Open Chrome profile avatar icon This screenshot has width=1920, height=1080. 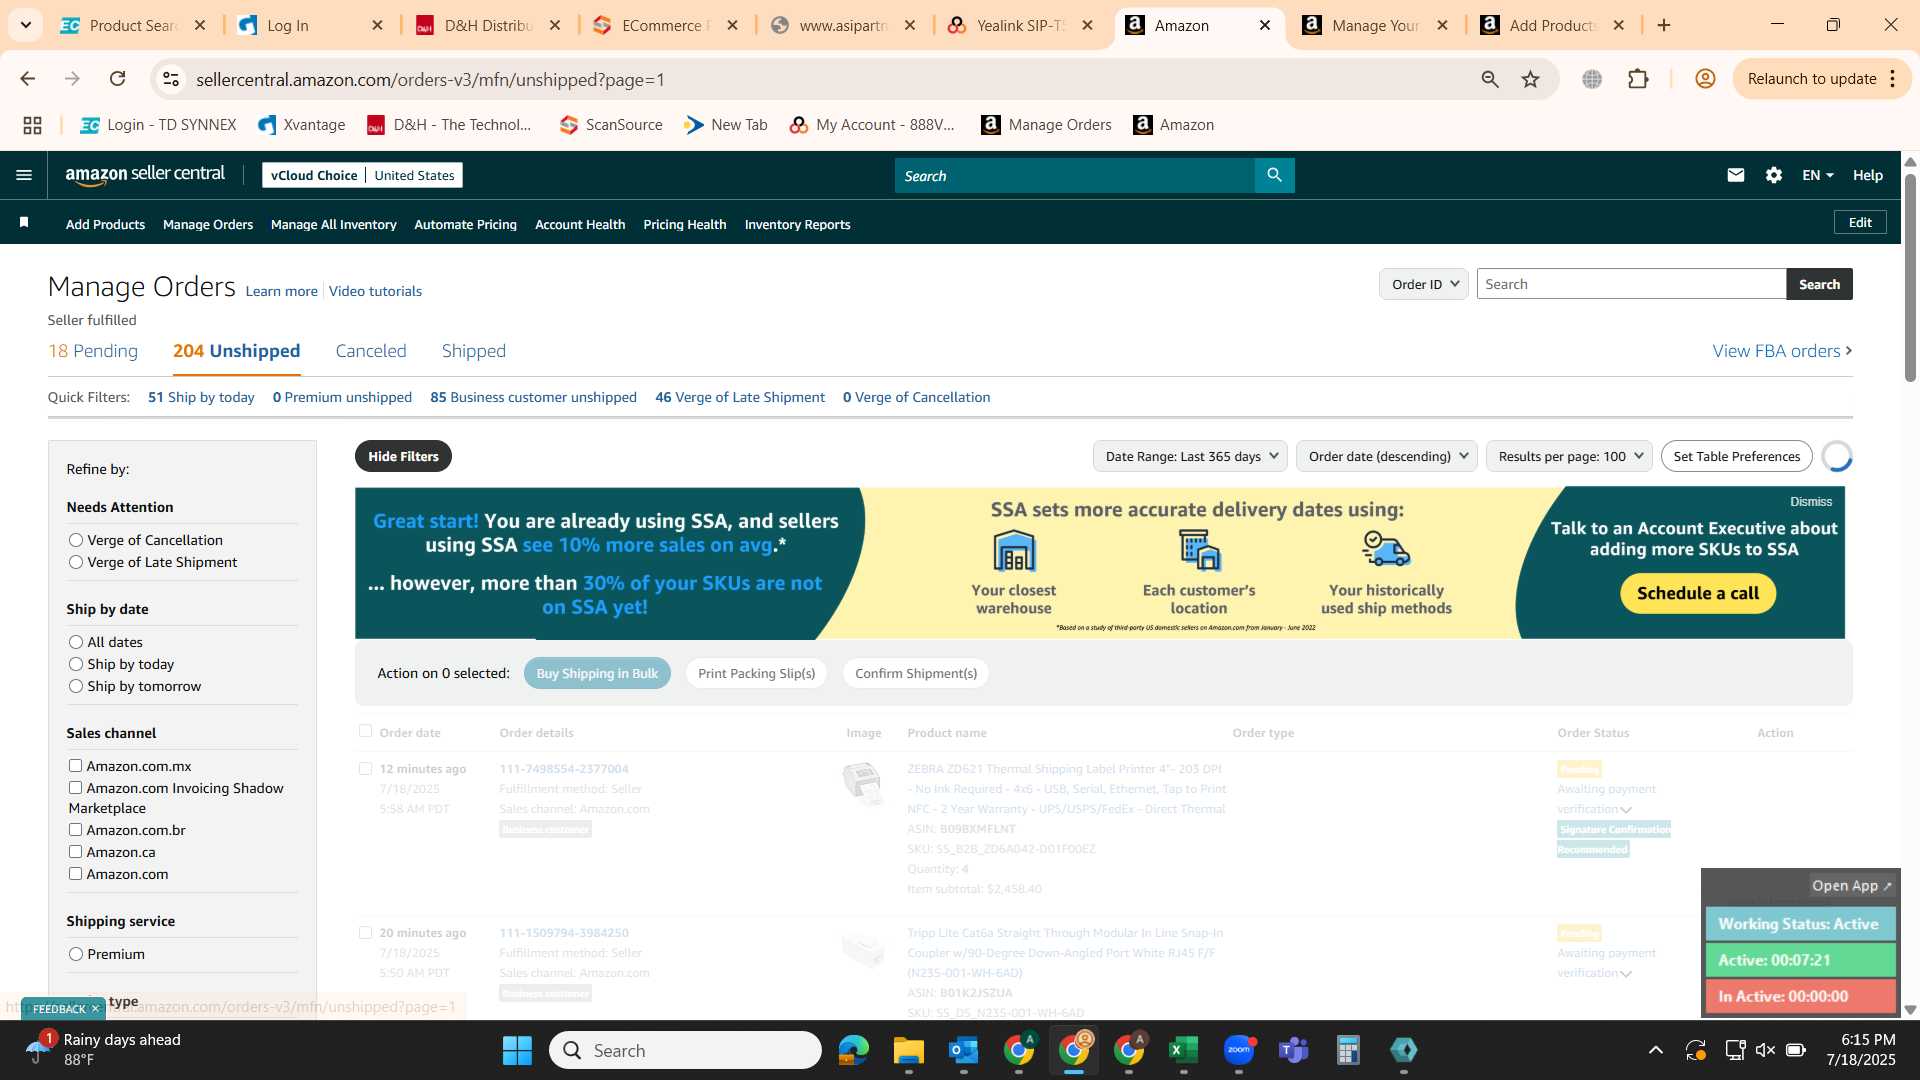[x=1705, y=79]
